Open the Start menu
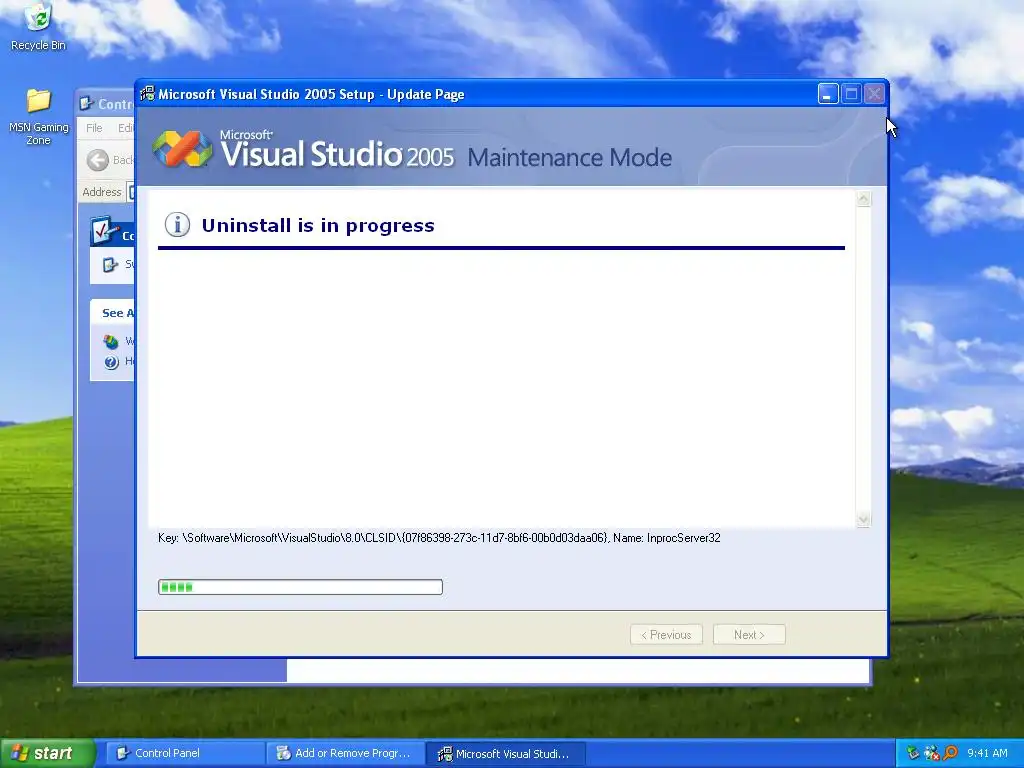 47,753
